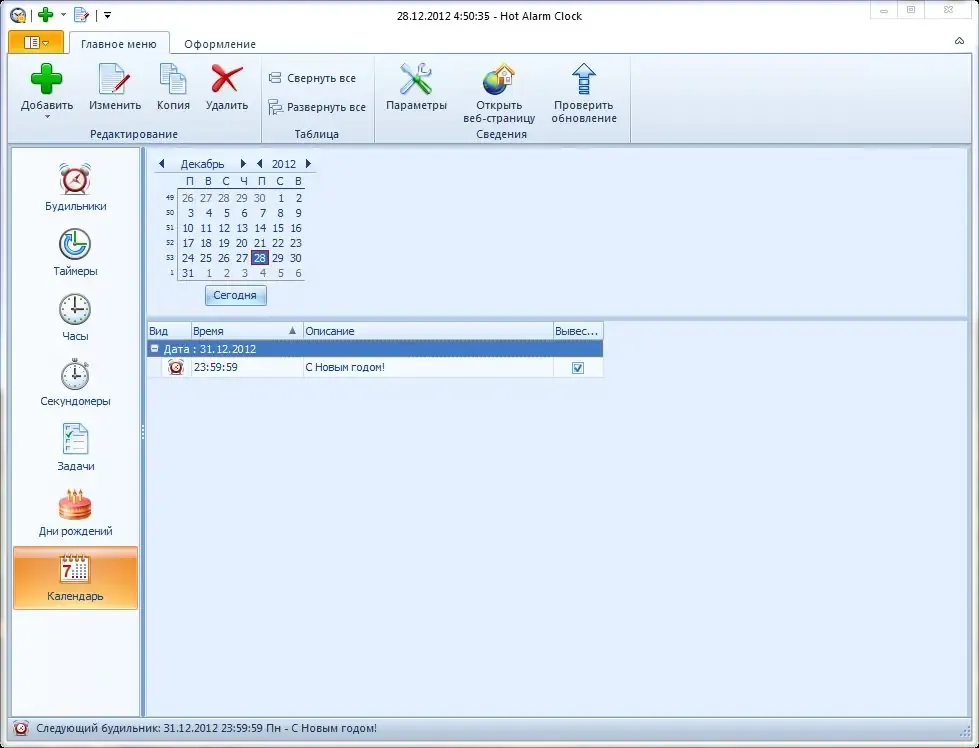Uncheck the checkbox in С Новым годом row
The width and height of the screenshot is (979, 748).
pos(578,368)
